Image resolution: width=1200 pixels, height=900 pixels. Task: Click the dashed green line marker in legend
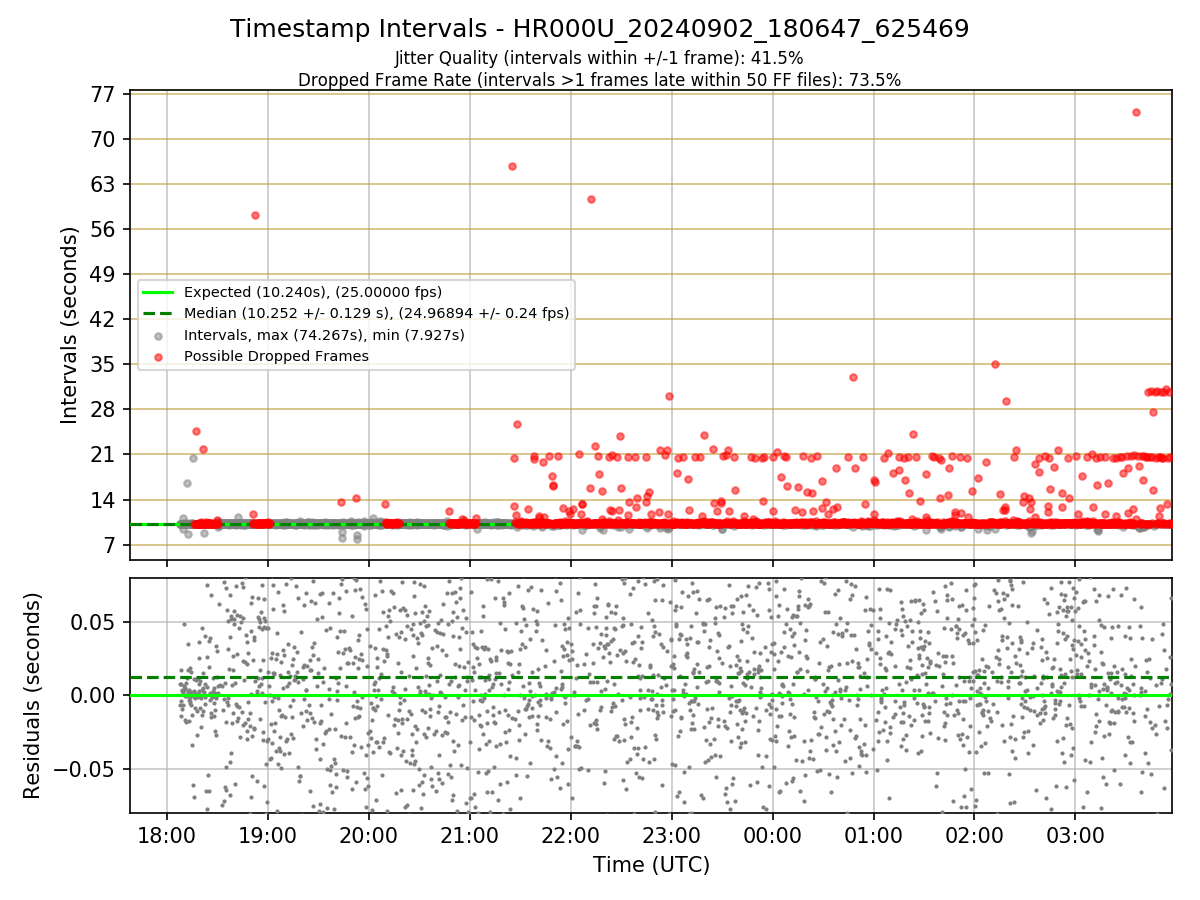tap(159, 313)
